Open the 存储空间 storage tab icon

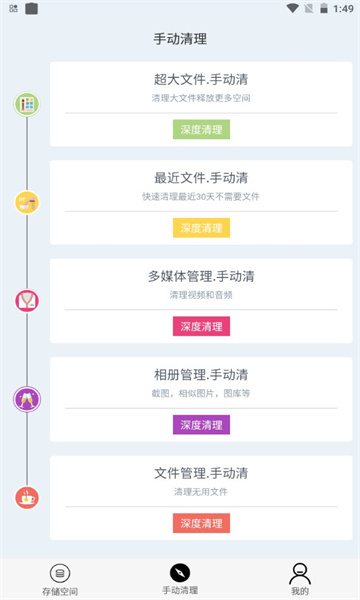click(x=60, y=573)
